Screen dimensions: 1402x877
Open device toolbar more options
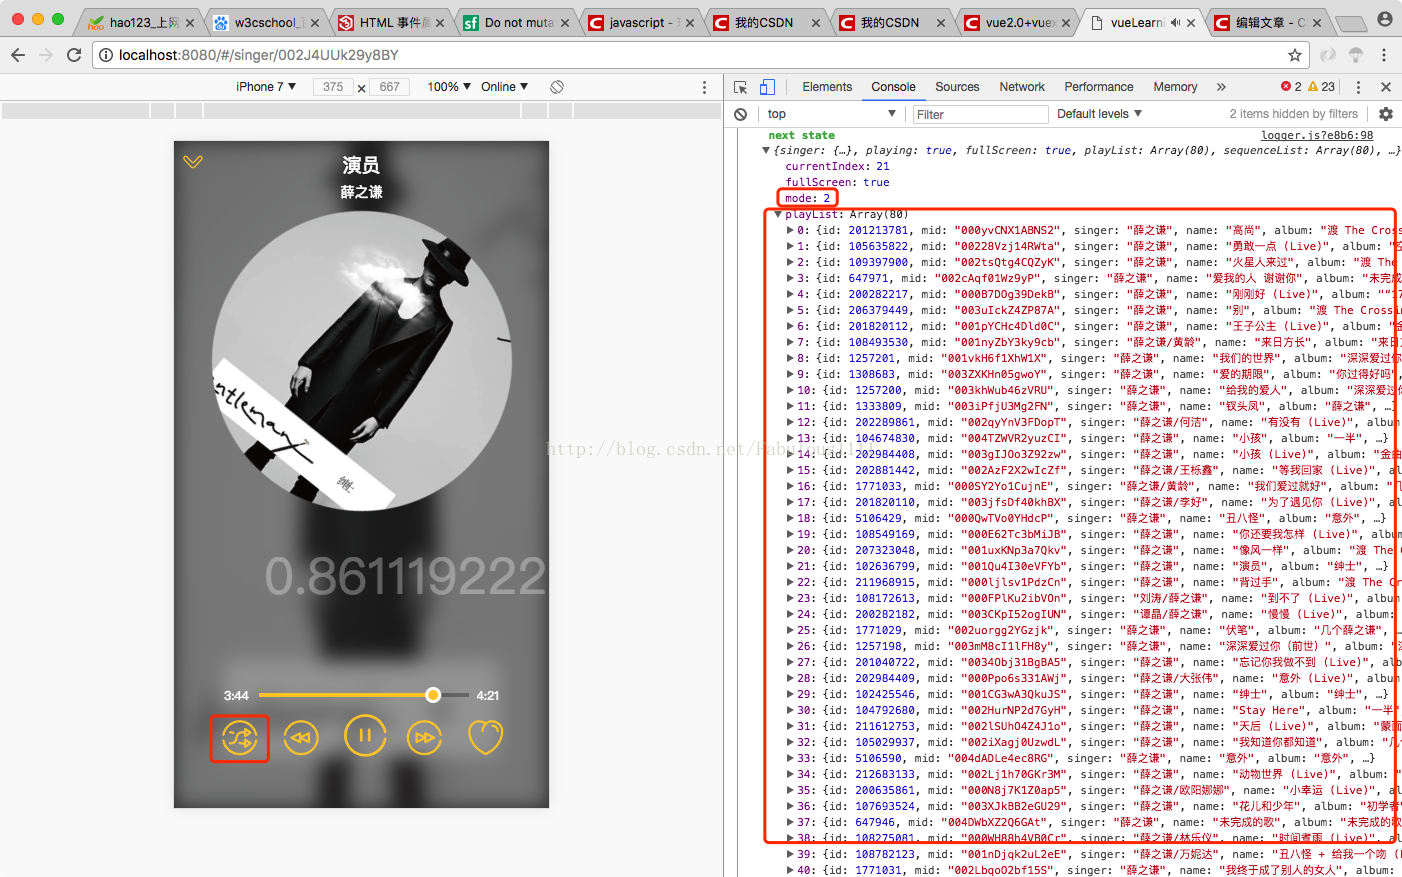(704, 87)
